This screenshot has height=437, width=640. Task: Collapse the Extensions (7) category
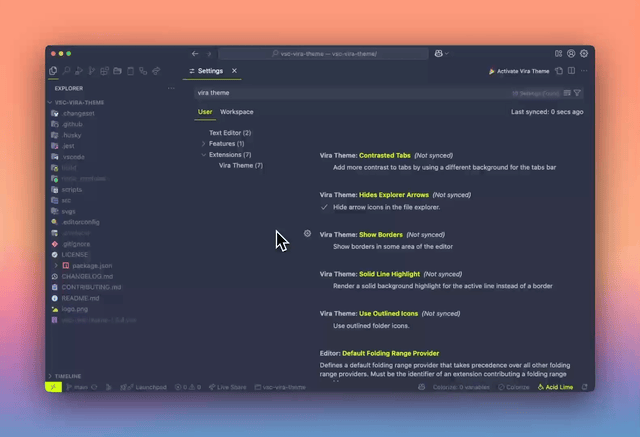tap(203, 155)
